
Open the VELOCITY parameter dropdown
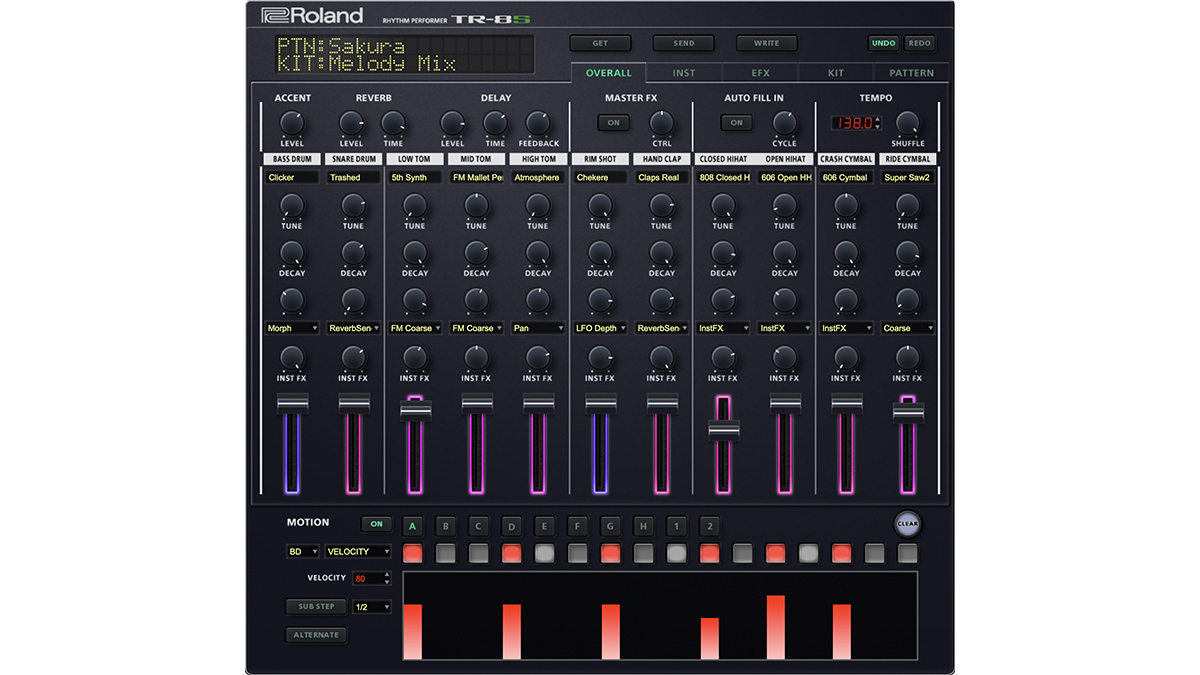358,551
